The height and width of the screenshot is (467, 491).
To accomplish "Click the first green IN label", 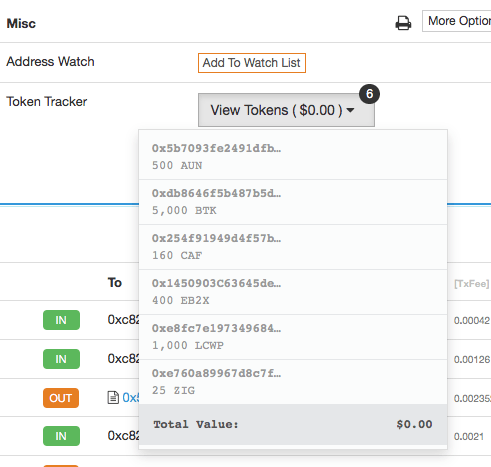I will [x=61, y=320].
